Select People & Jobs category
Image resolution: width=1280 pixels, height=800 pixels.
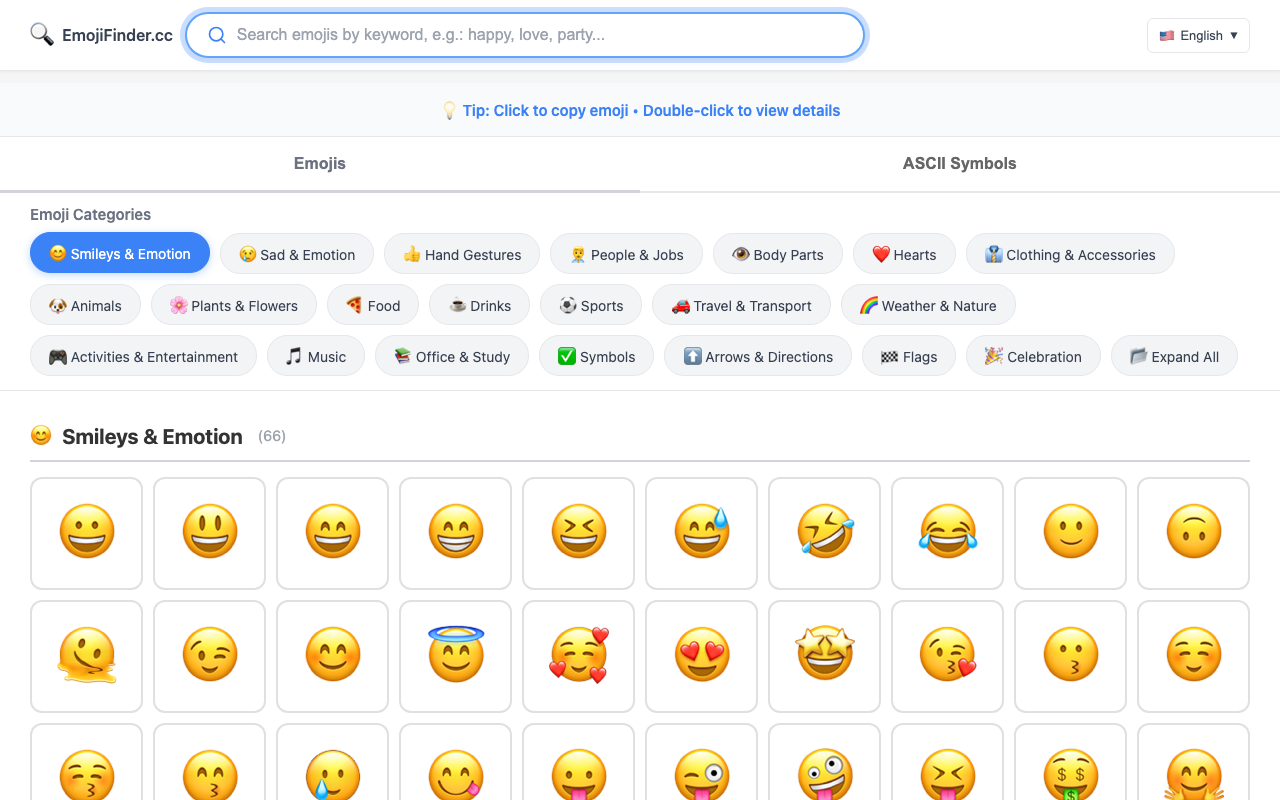626,254
